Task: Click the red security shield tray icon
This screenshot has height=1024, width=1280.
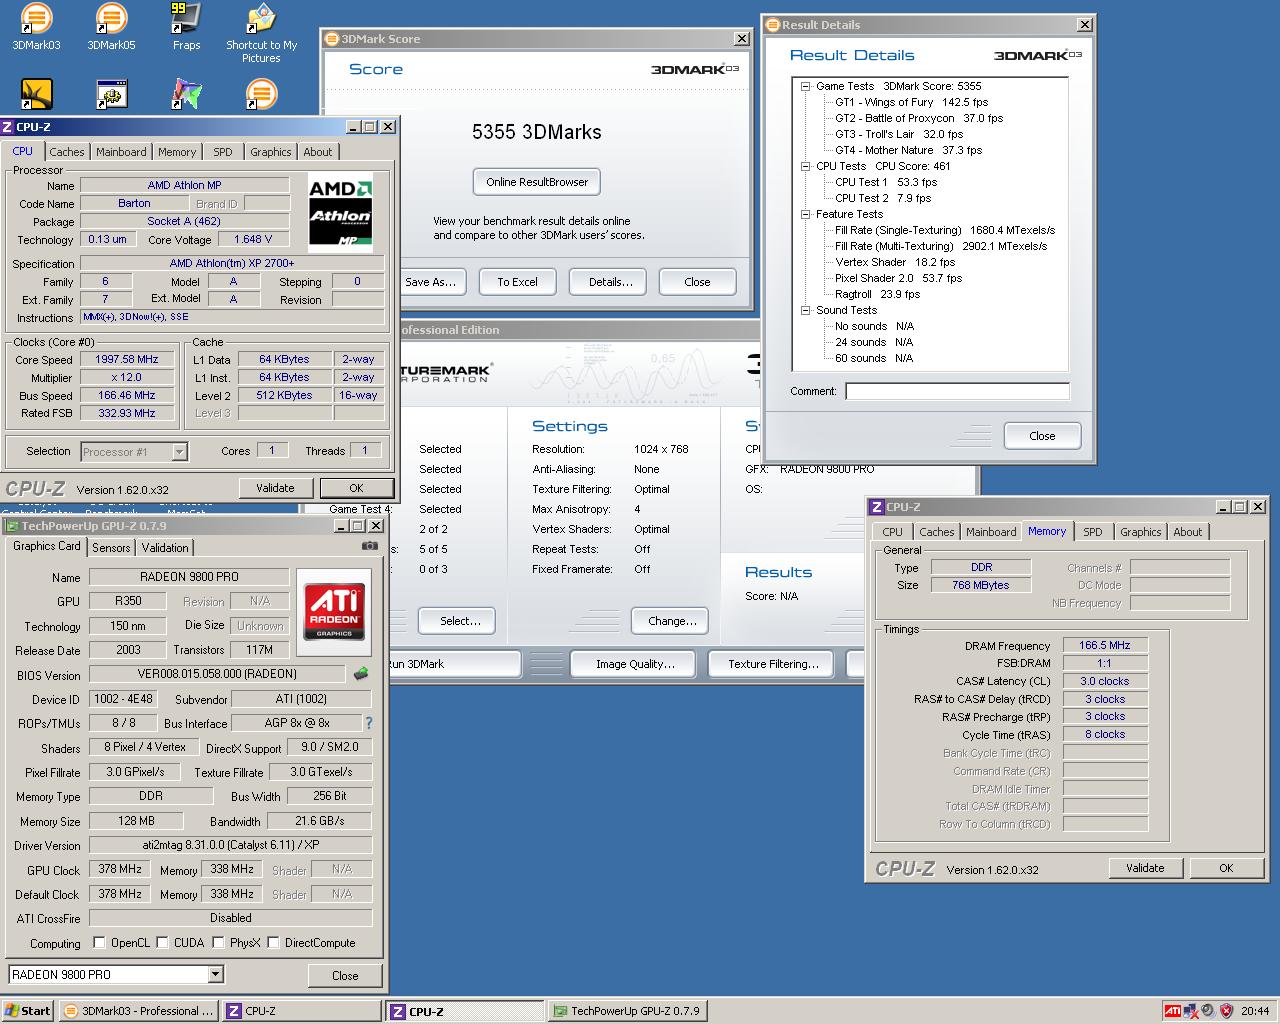Action: [x=1224, y=1011]
